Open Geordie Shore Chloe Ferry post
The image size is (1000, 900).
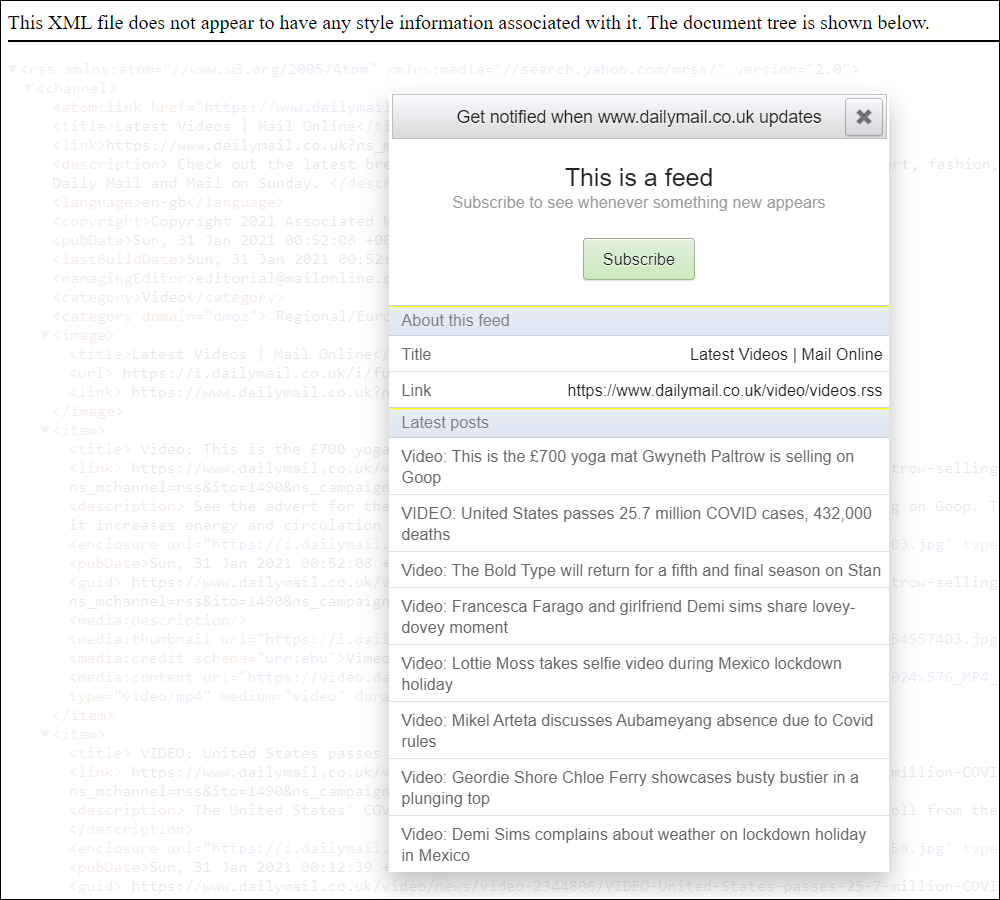[638, 788]
